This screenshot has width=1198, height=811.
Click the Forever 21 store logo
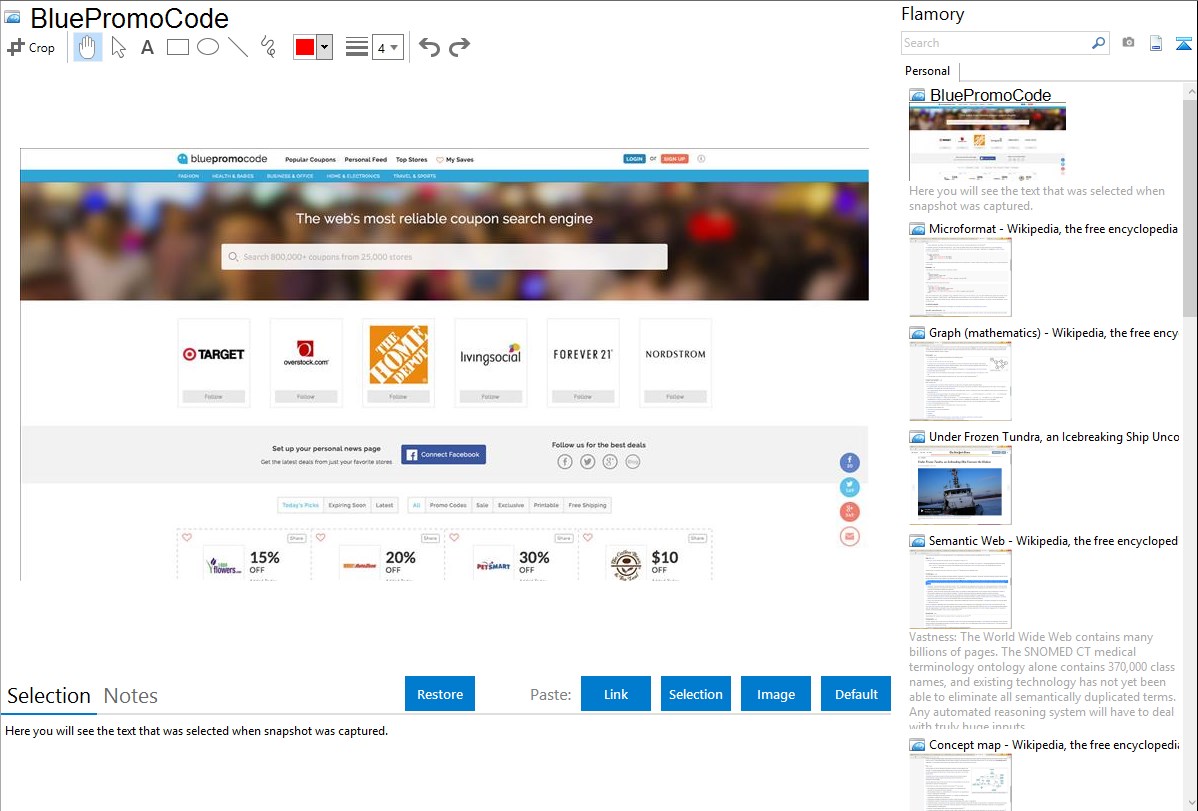[x=582, y=354]
